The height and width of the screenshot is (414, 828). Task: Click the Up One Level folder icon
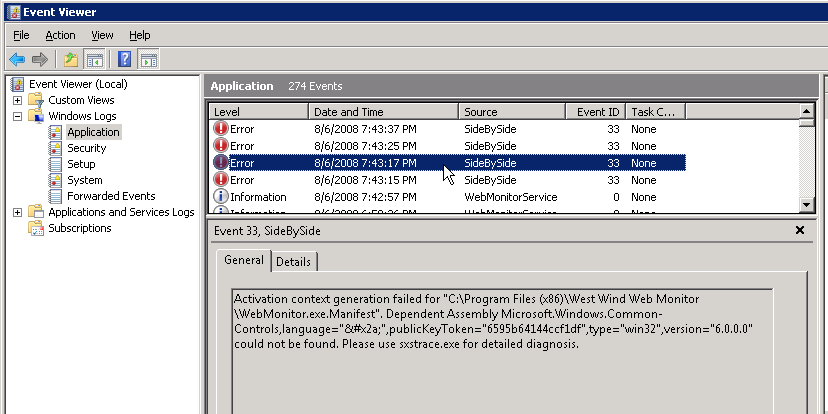click(71, 59)
